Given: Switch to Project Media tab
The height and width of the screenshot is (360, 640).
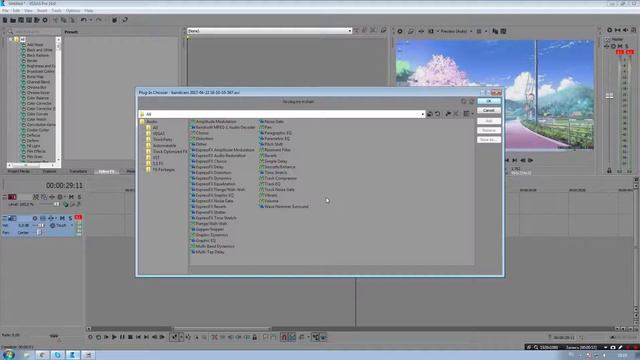Looking at the screenshot, I should 19,171.
